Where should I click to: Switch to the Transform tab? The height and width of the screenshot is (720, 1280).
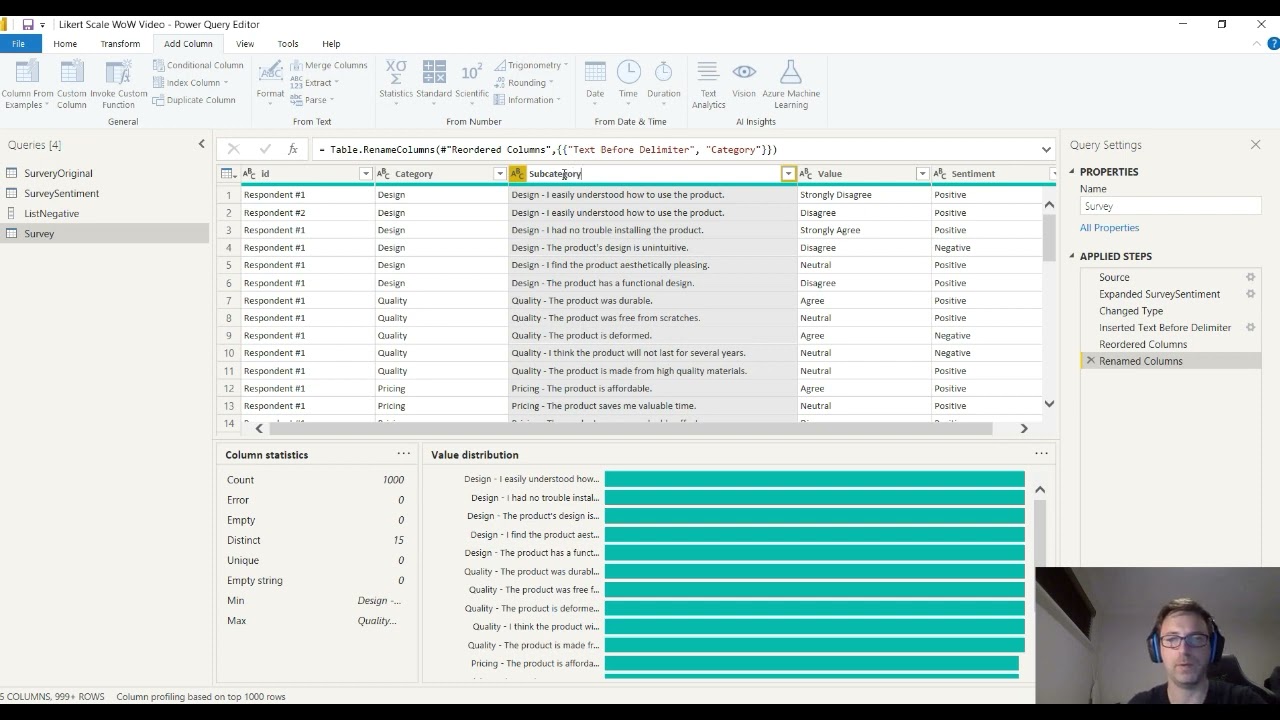[120, 44]
